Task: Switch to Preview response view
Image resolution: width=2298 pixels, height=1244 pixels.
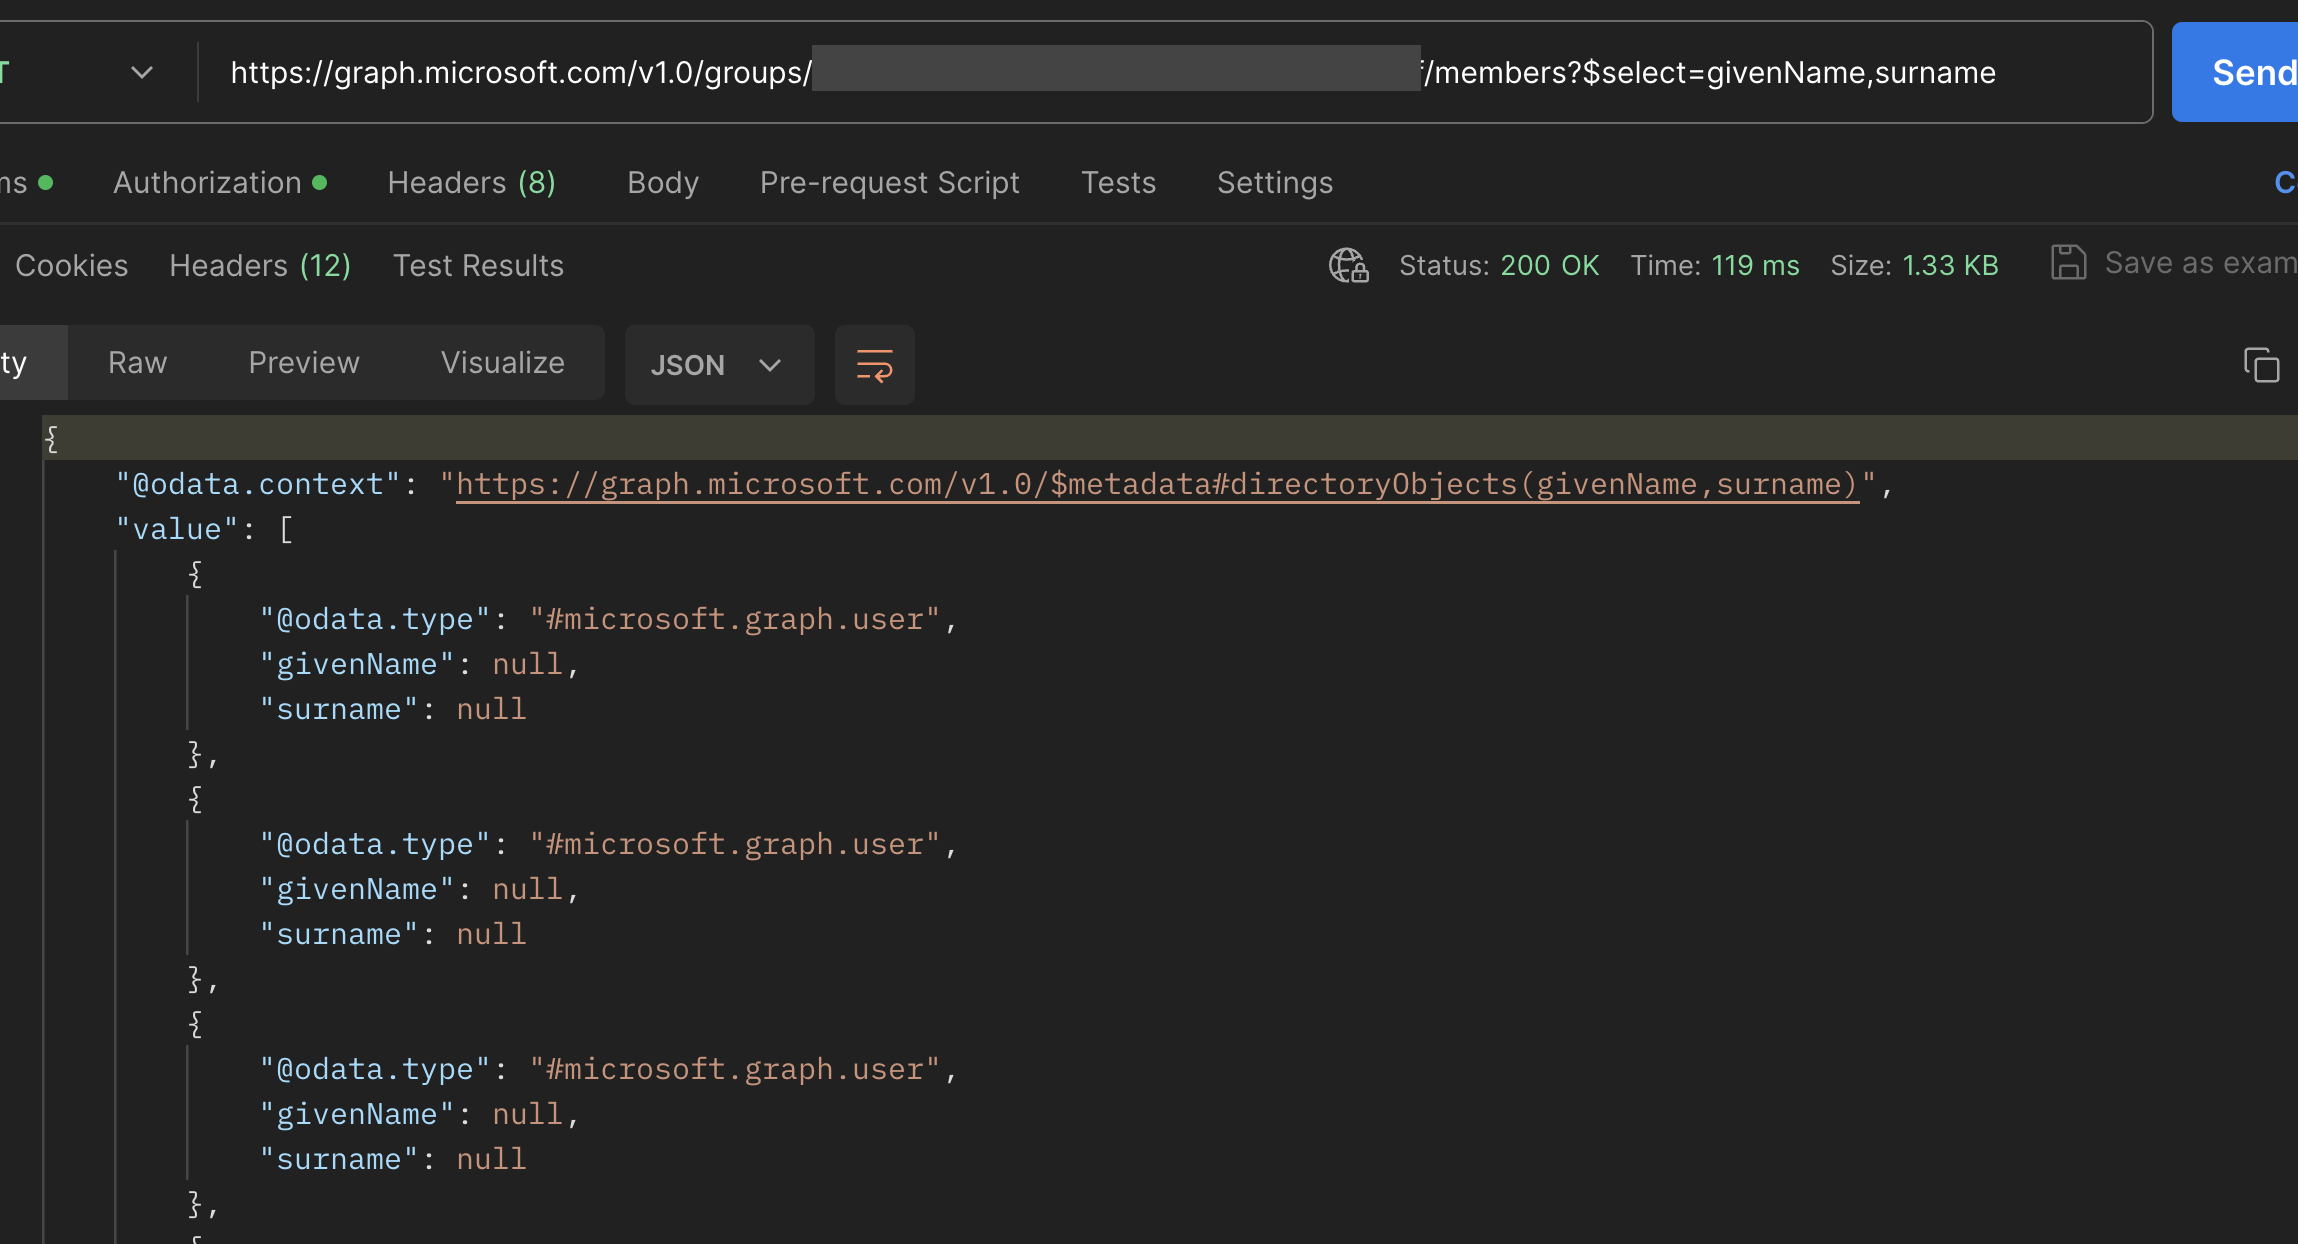Action: pyautogui.click(x=303, y=362)
